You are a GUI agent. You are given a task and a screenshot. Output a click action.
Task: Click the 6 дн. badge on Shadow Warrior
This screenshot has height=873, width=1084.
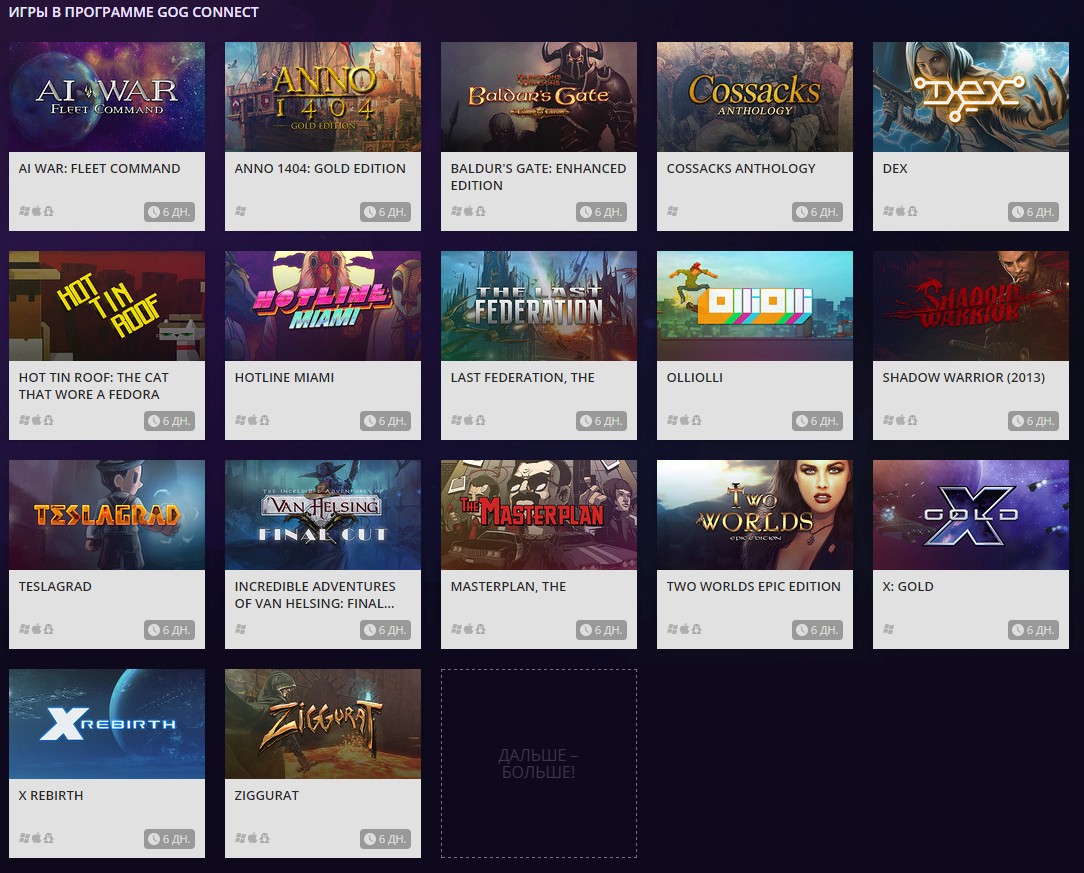1034,421
